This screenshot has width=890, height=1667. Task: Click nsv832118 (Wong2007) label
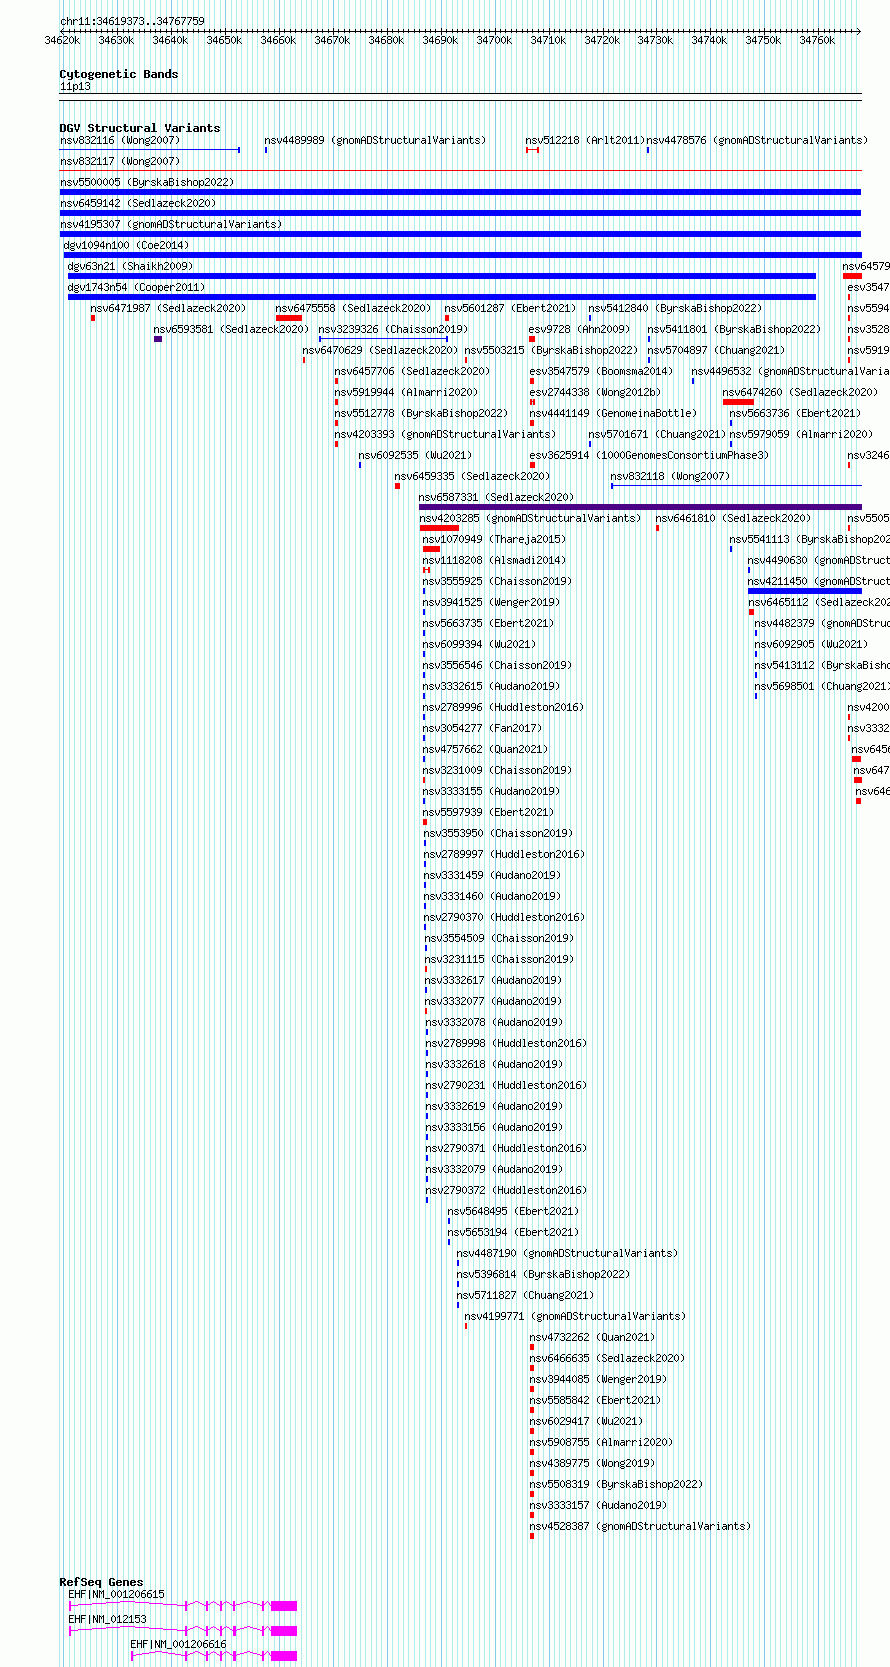tap(670, 476)
